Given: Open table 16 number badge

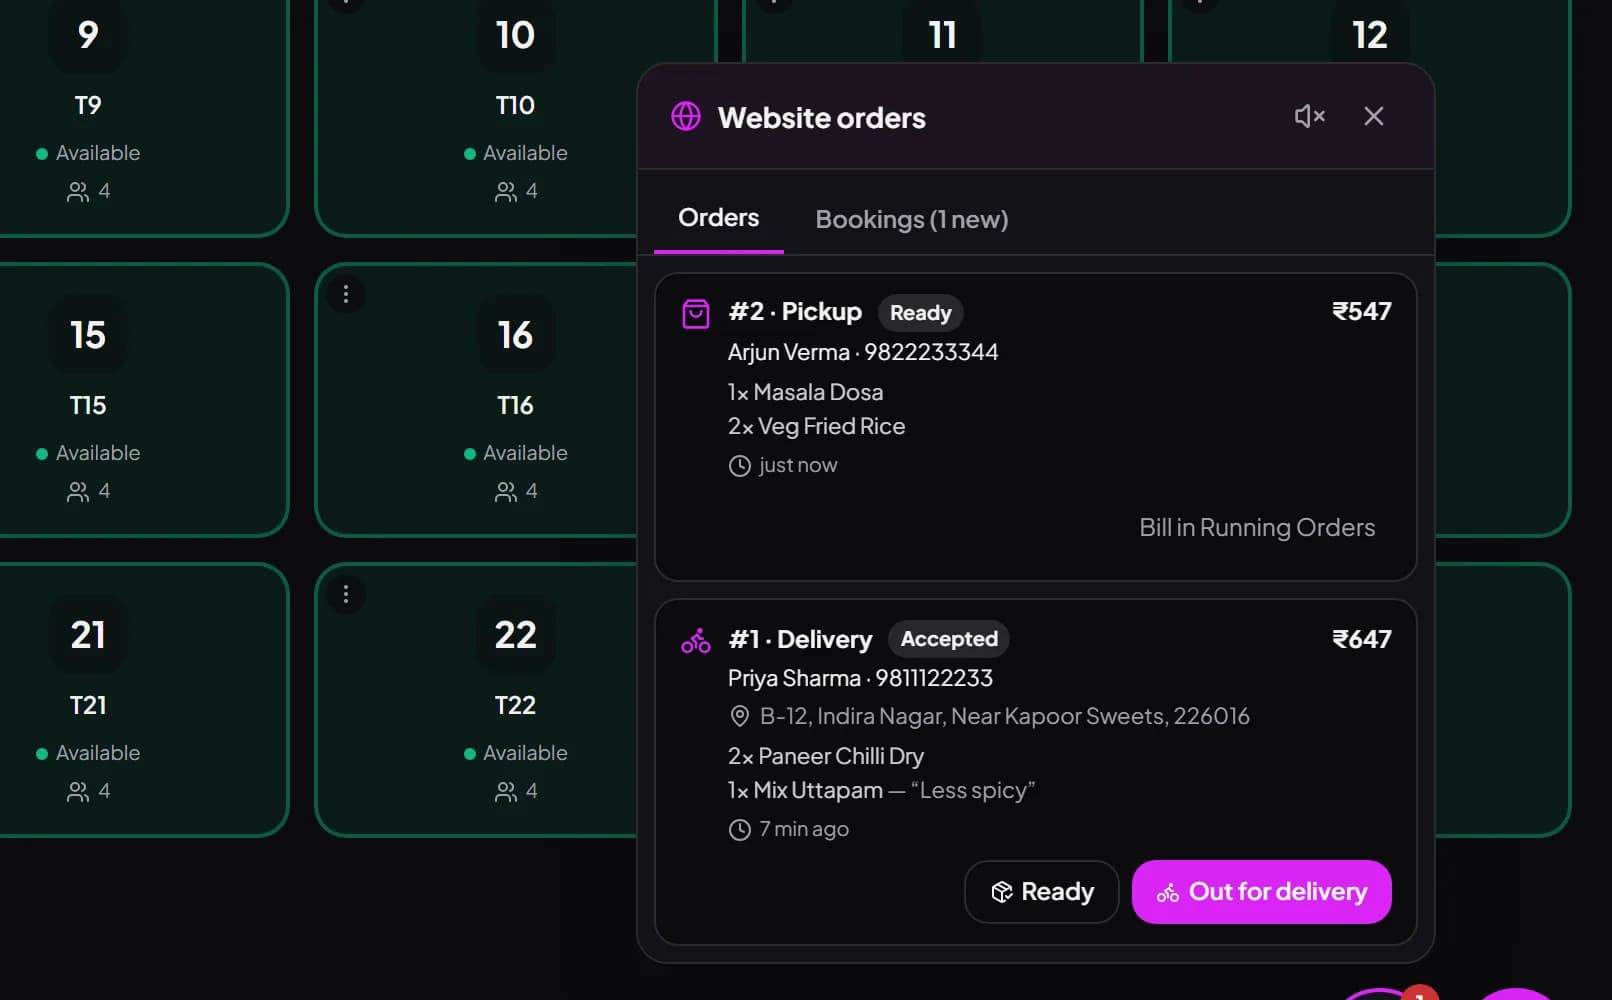Looking at the screenshot, I should 515,335.
